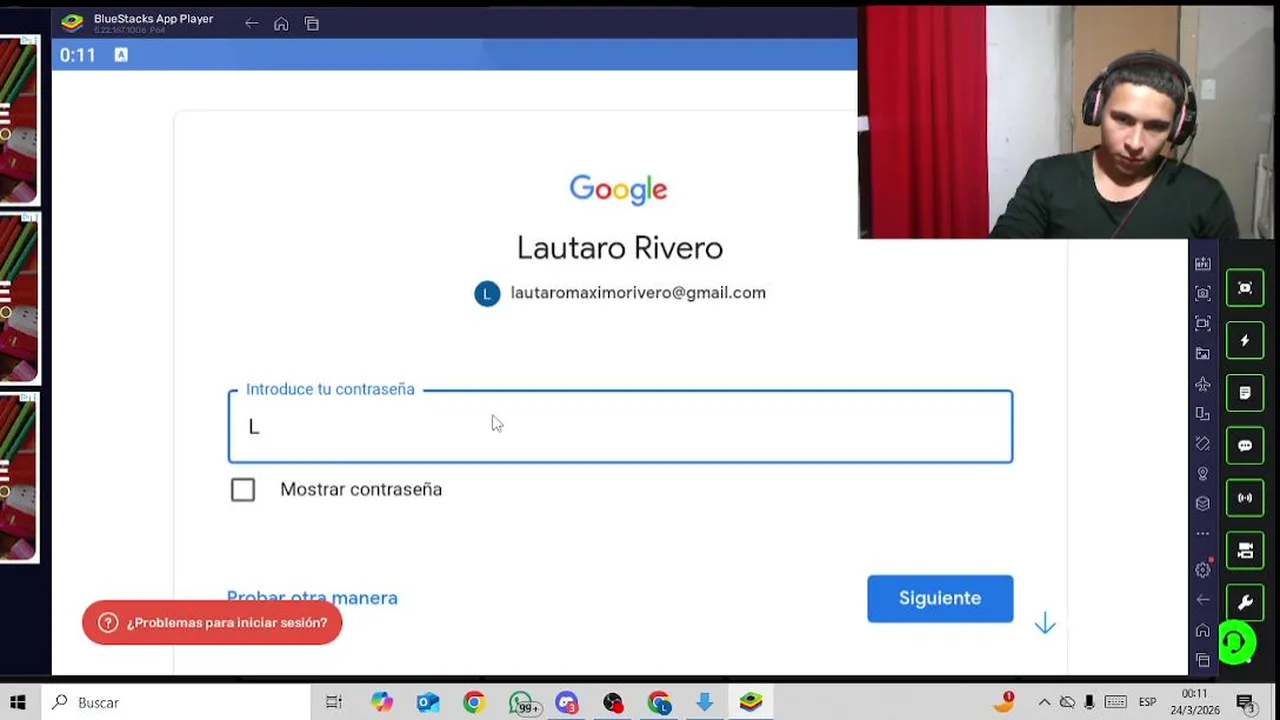Click the rotate screen icon in sidebar
The height and width of the screenshot is (720, 1280).
[1203, 414]
